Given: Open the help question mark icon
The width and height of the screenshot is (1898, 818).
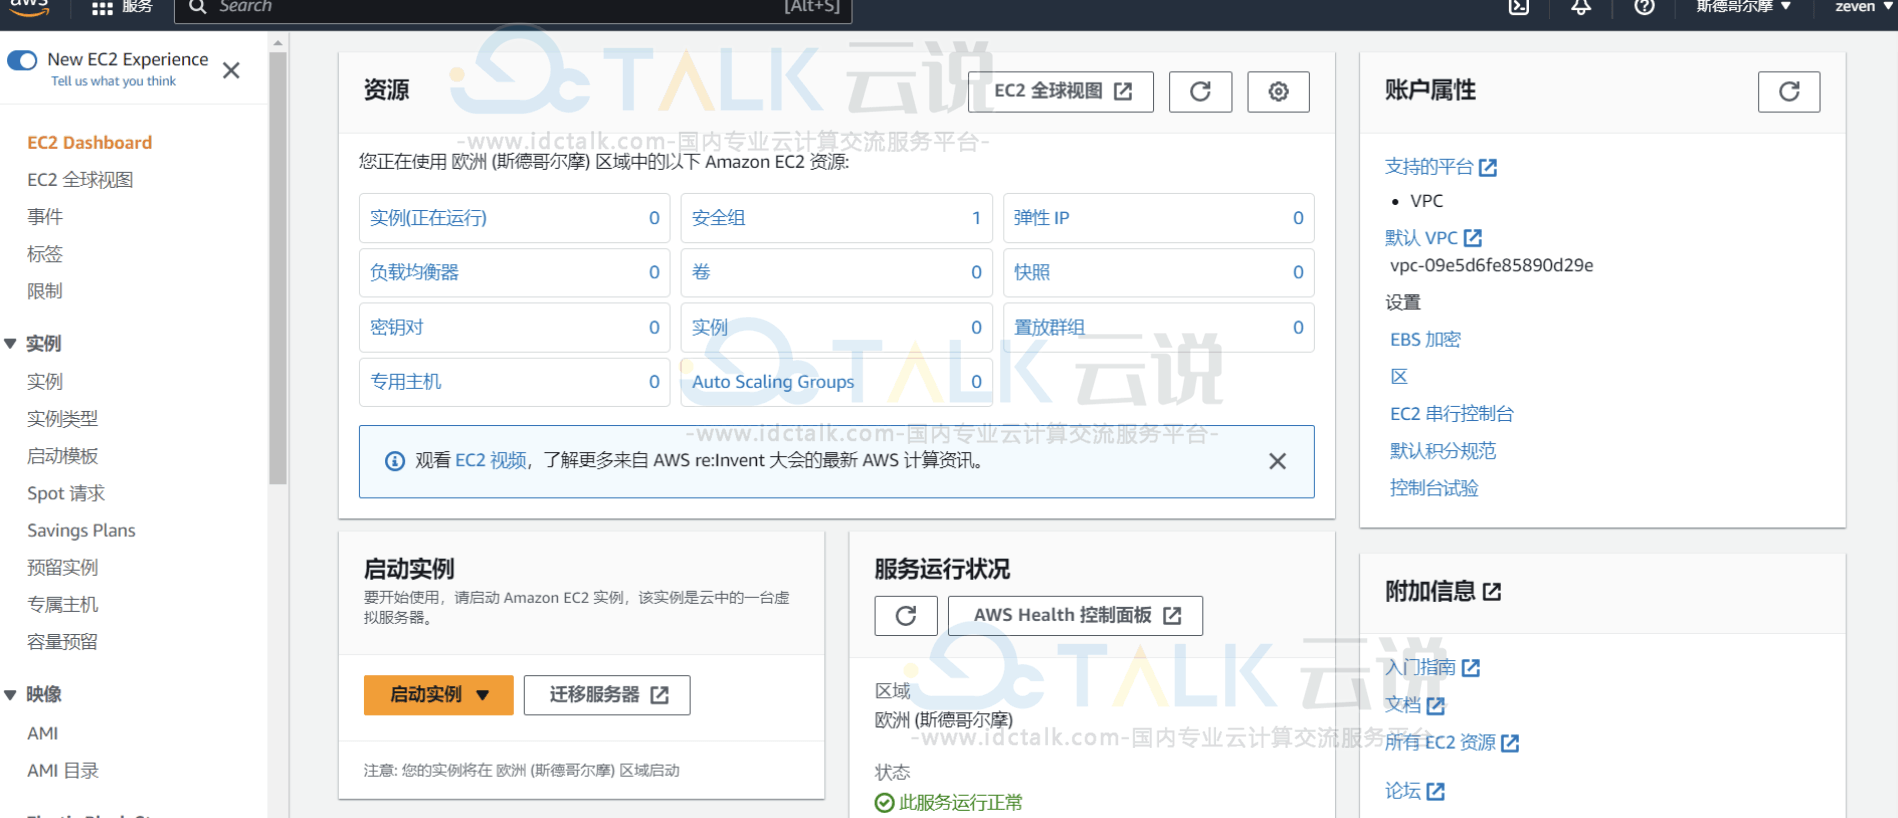Looking at the screenshot, I should click(x=1644, y=7).
